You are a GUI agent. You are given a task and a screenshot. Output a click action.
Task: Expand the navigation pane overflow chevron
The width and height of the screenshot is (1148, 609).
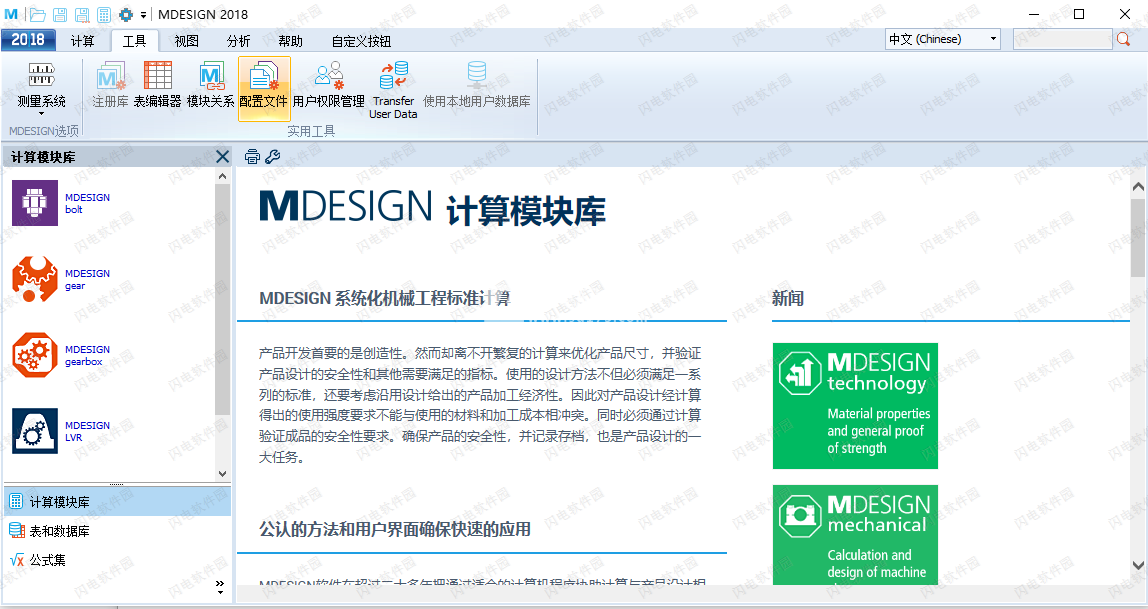tap(220, 586)
